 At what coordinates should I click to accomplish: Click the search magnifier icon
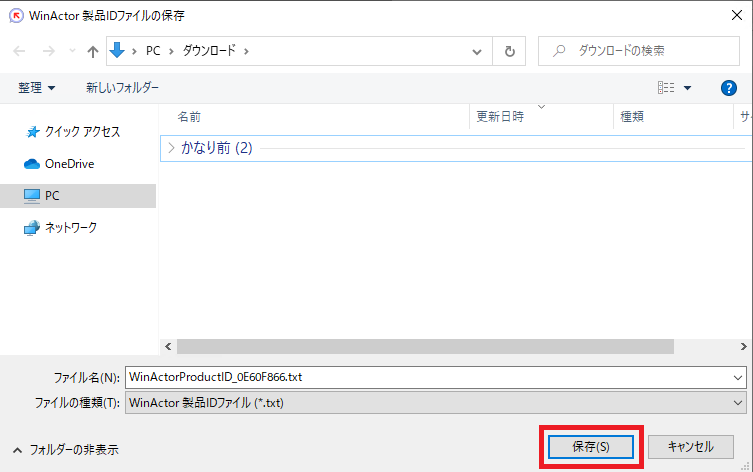(559, 50)
